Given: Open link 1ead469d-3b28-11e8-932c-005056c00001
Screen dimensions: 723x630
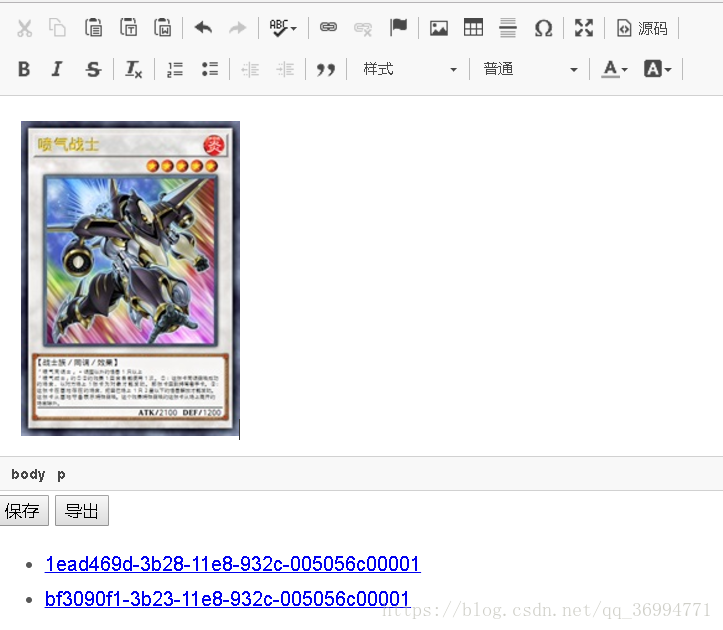Looking at the screenshot, I should [232, 564].
